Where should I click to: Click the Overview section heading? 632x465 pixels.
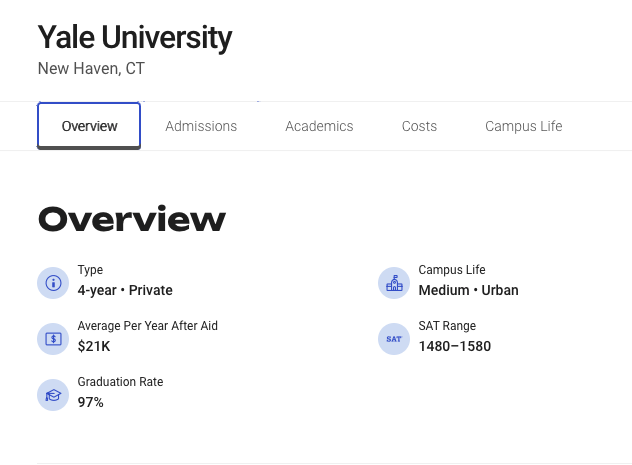pos(132,219)
